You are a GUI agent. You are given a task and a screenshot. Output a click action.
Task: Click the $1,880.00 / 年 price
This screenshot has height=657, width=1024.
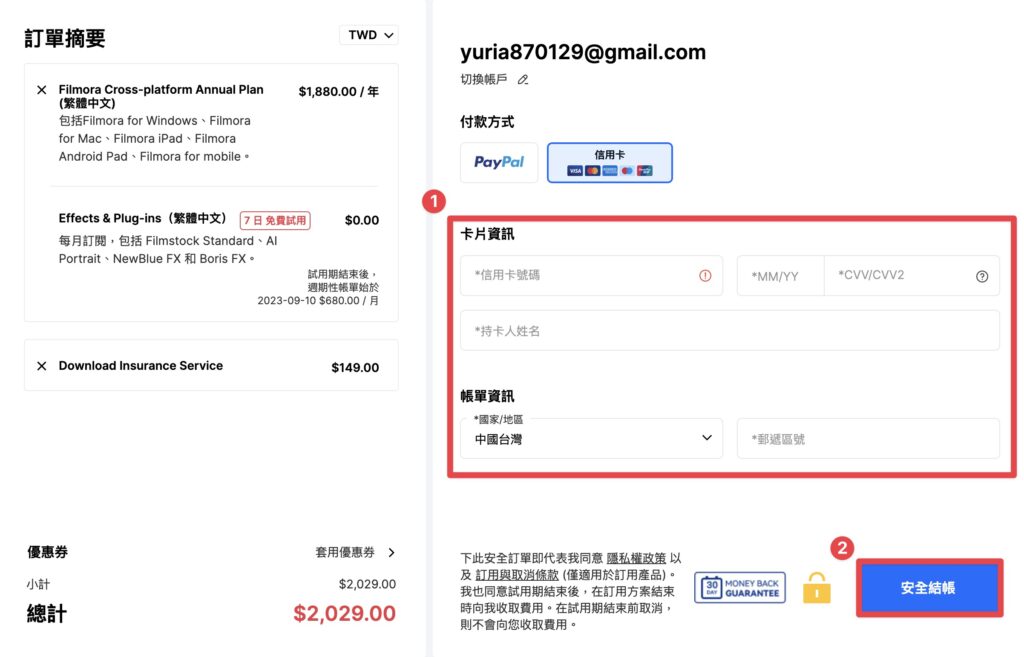click(x=338, y=91)
